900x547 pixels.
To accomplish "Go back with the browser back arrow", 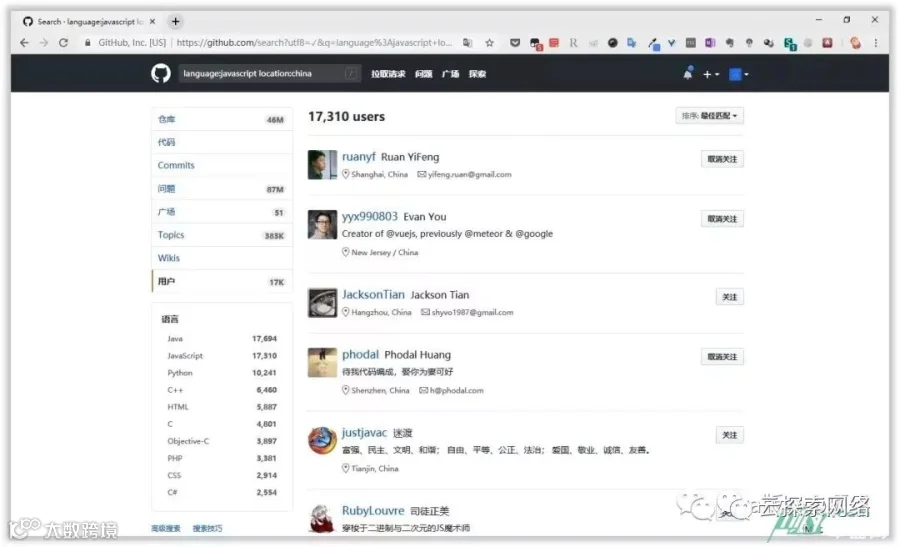I will pyautogui.click(x=24, y=42).
